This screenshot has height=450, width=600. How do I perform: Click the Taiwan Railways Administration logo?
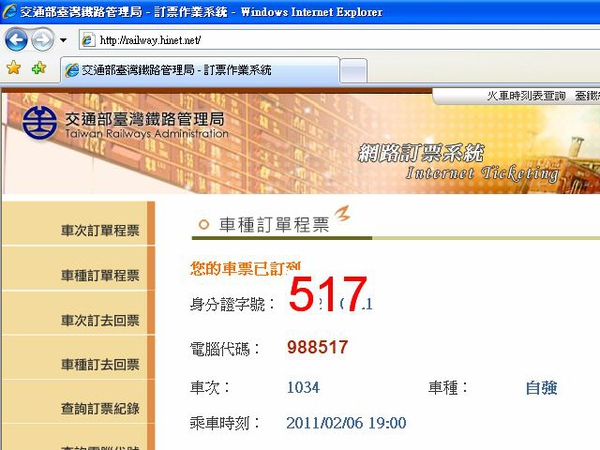coord(39,123)
